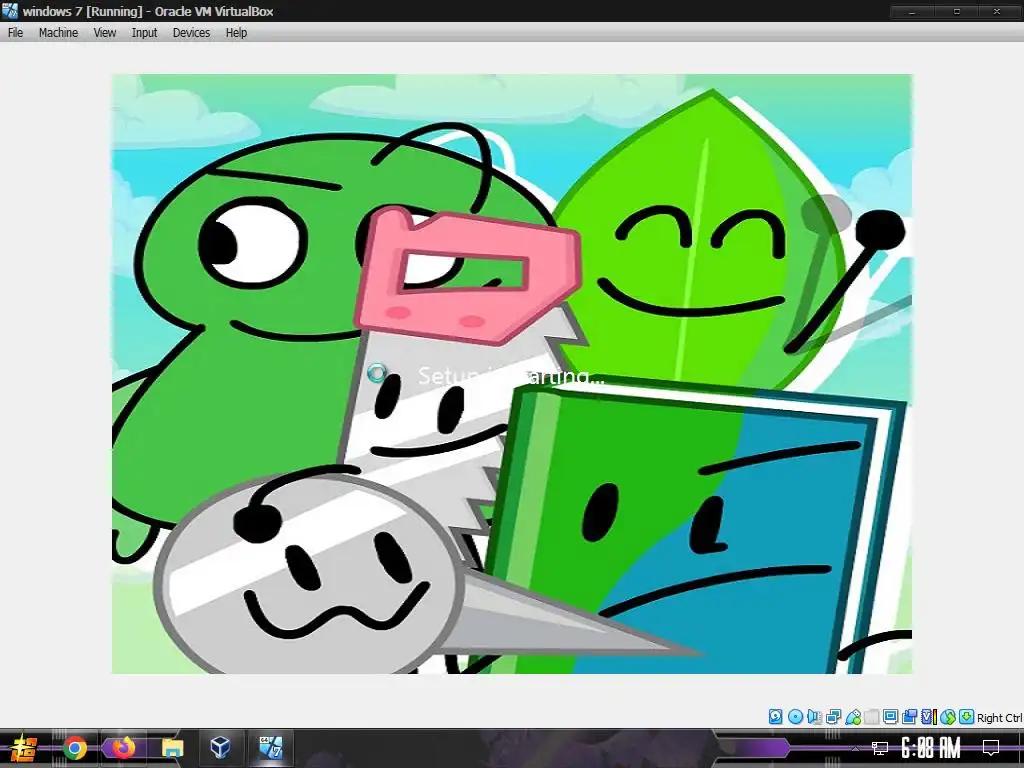Screen dimensions: 1024x768
Task: Open the View menu
Action: pyautogui.click(x=104, y=33)
